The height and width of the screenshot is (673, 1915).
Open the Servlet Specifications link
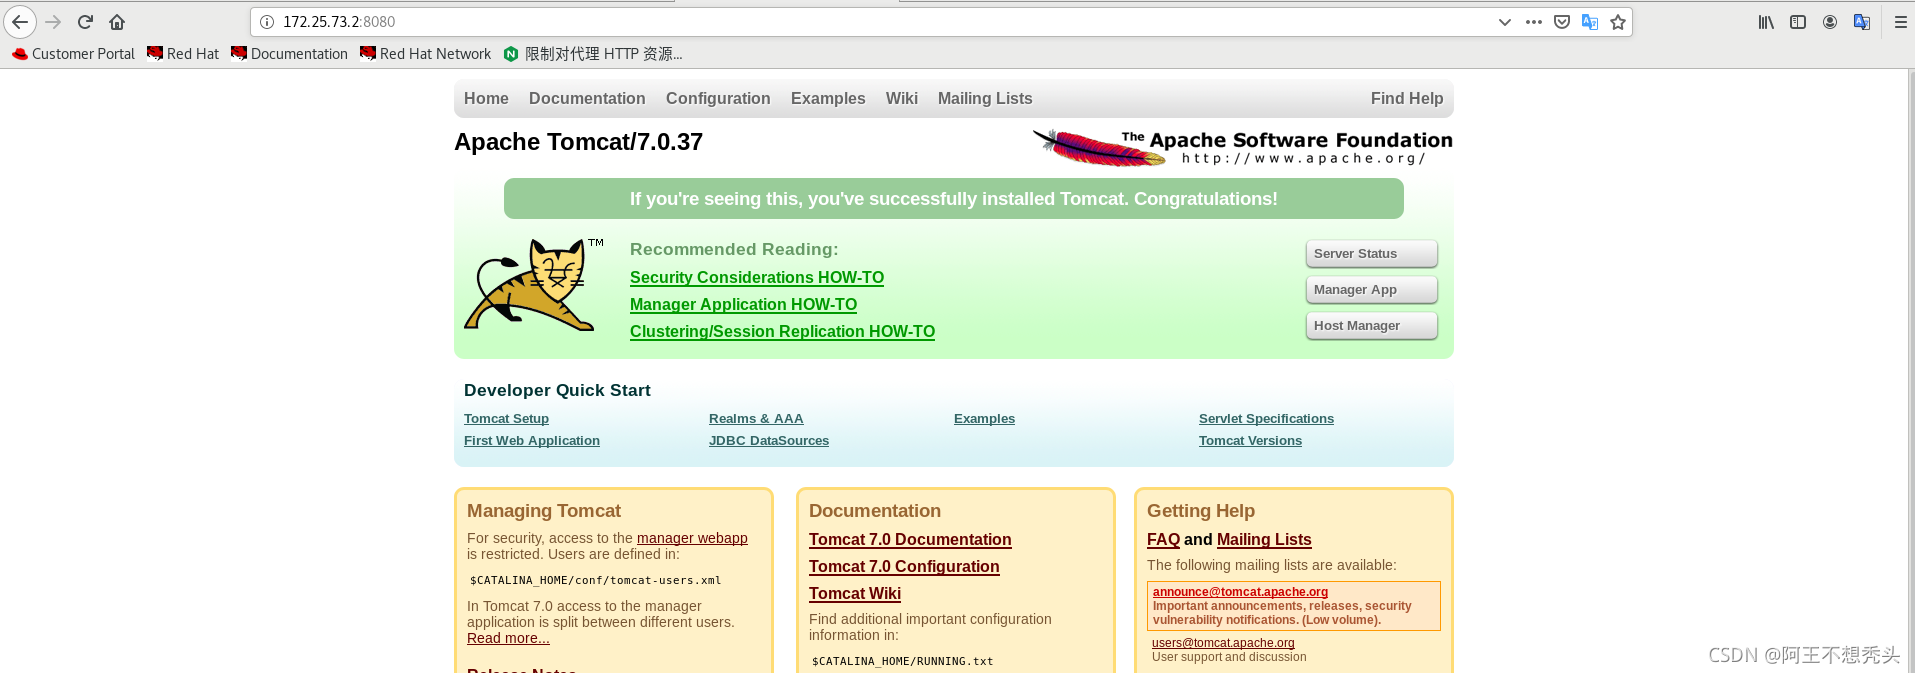click(1266, 419)
